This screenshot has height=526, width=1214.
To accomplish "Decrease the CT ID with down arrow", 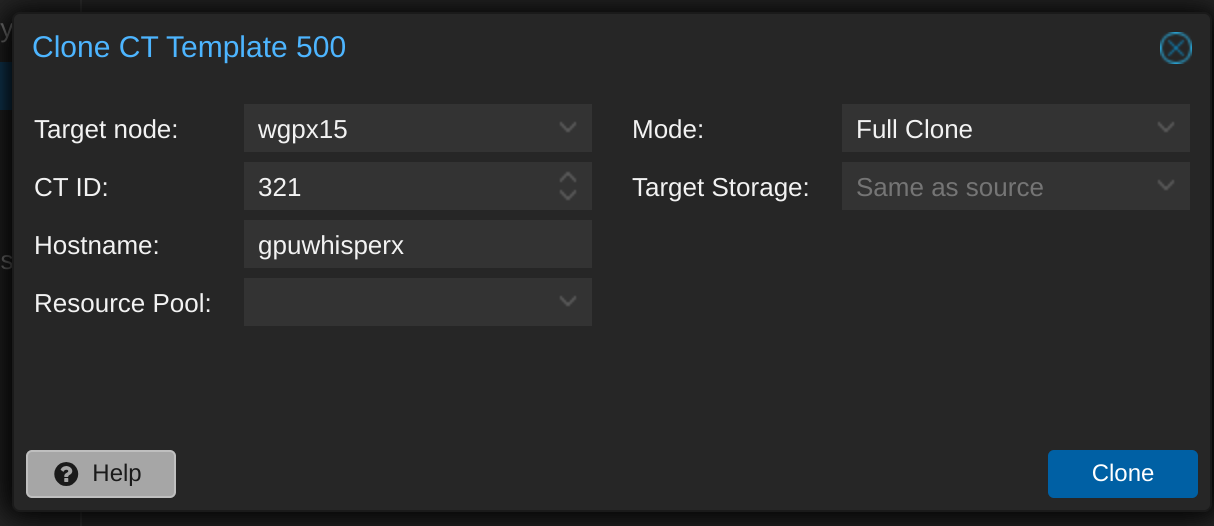I will (x=568, y=194).
